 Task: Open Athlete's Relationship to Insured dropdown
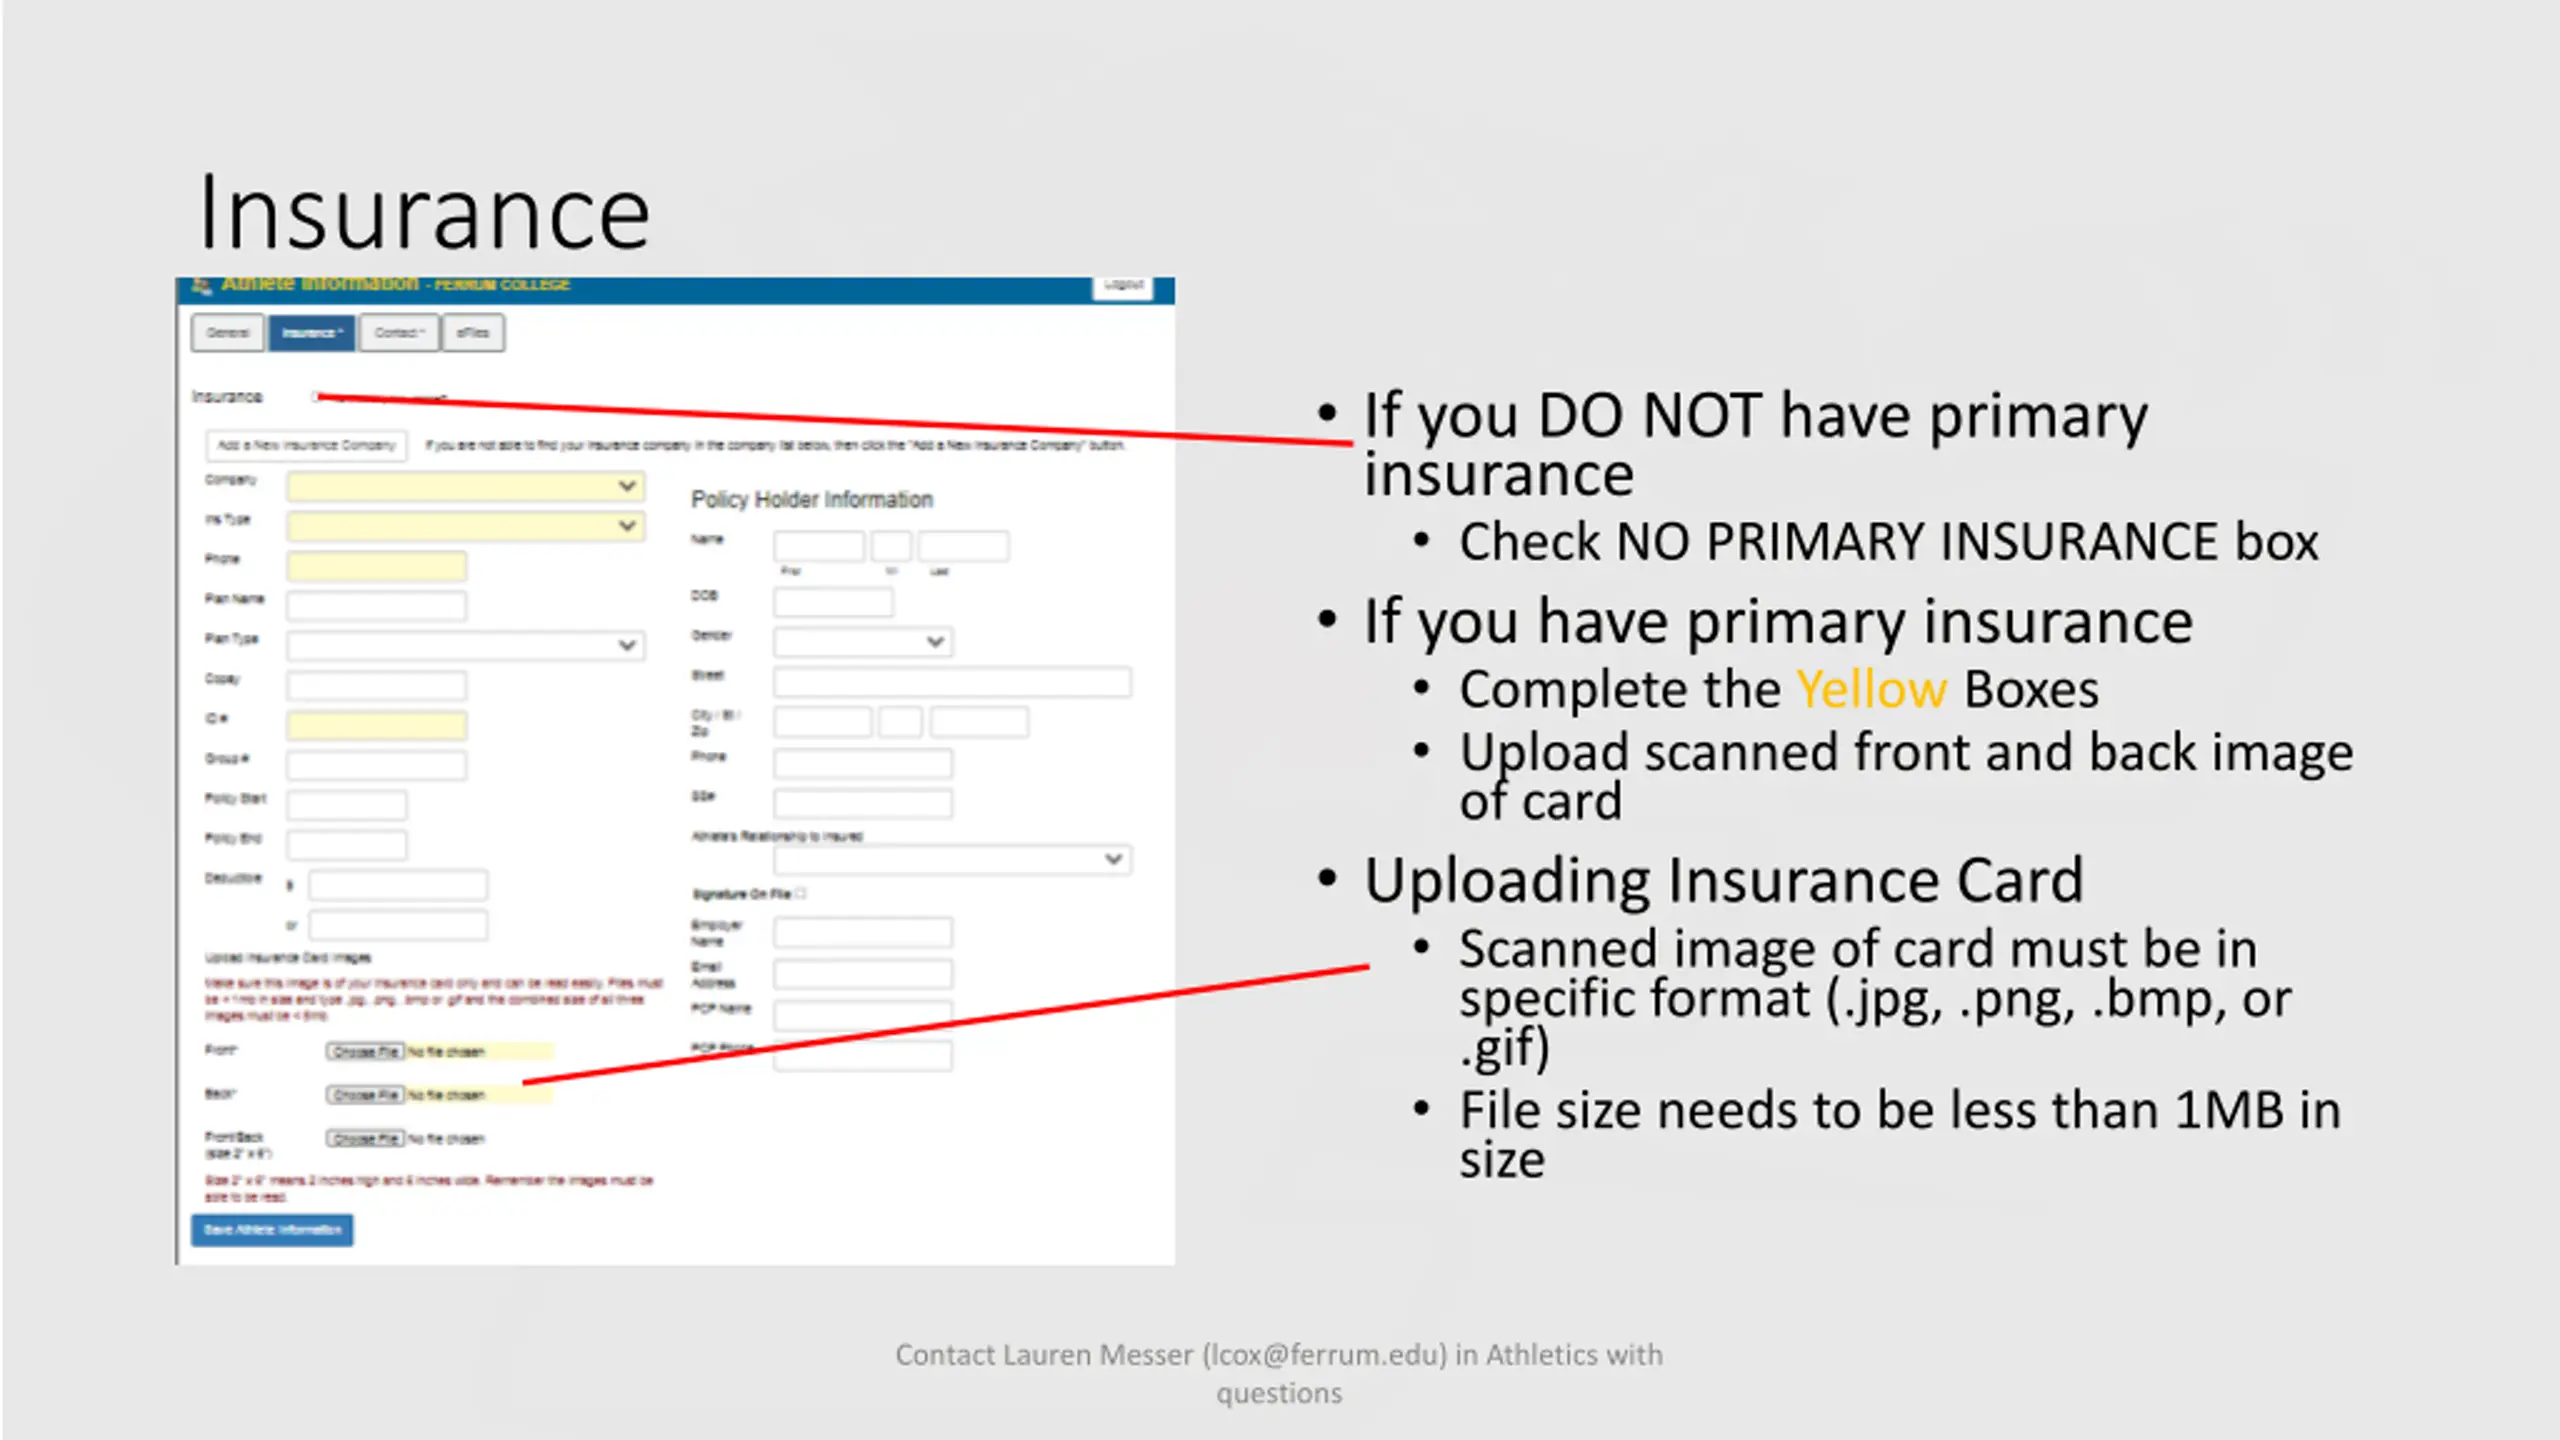click(952, 860)
